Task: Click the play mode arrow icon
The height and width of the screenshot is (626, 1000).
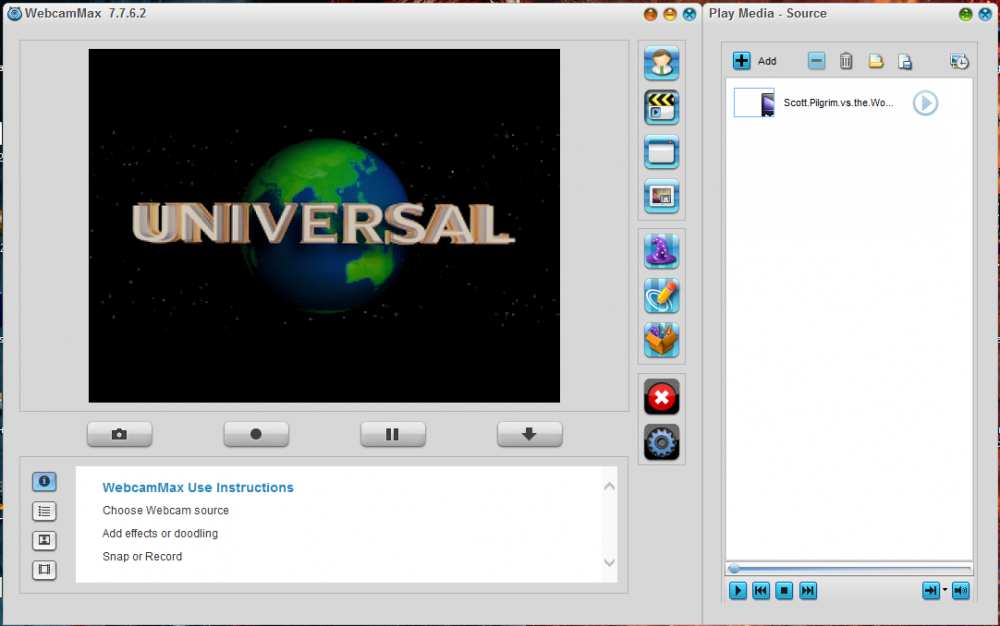Action: (930, 591)
